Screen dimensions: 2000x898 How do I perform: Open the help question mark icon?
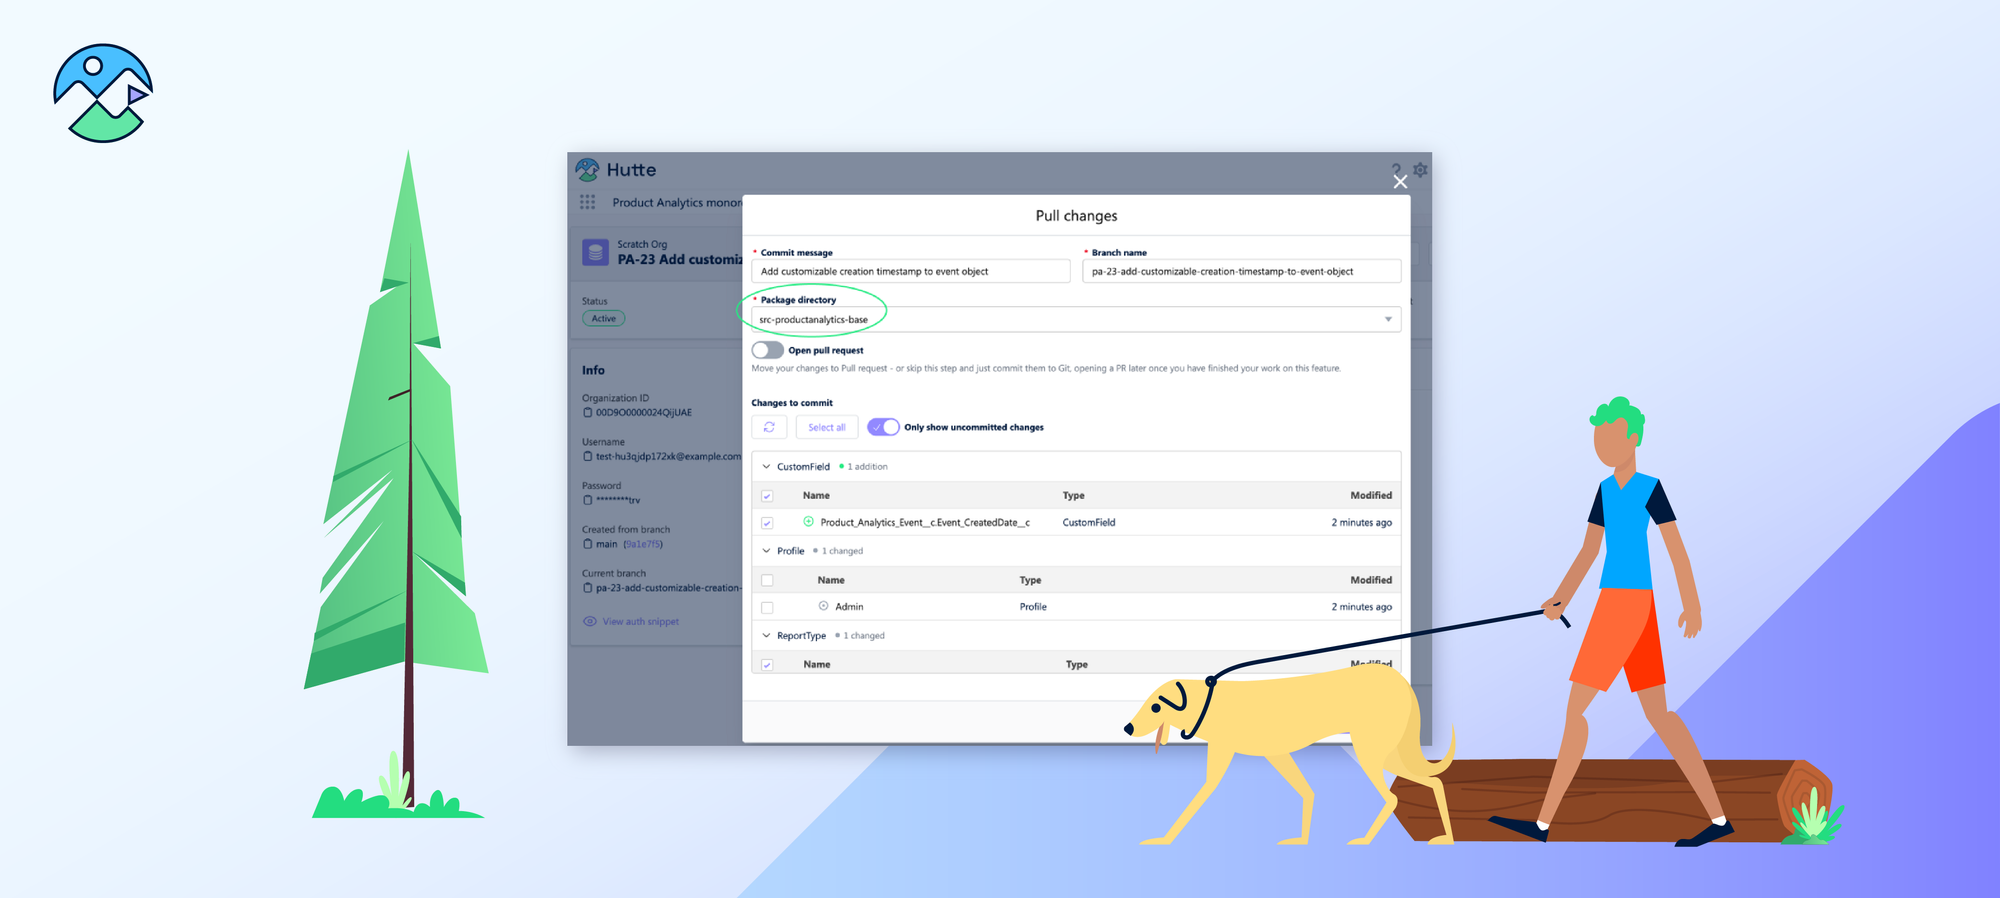click(1396, 169)
